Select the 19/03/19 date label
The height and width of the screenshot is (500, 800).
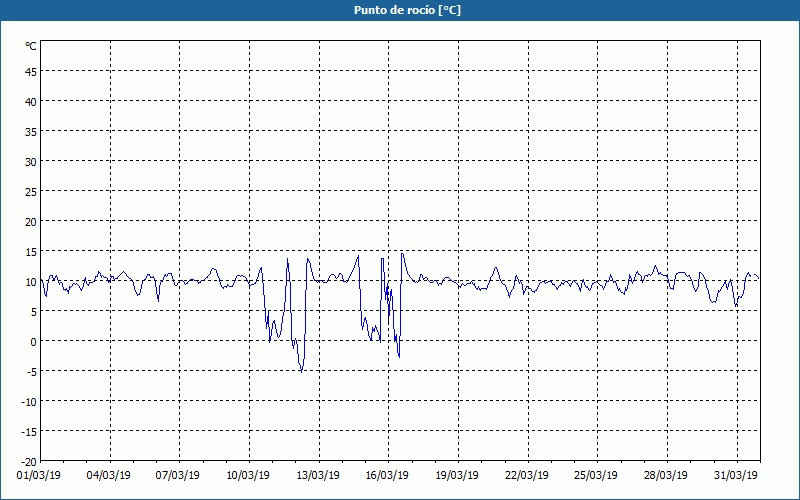pos(457,475)
